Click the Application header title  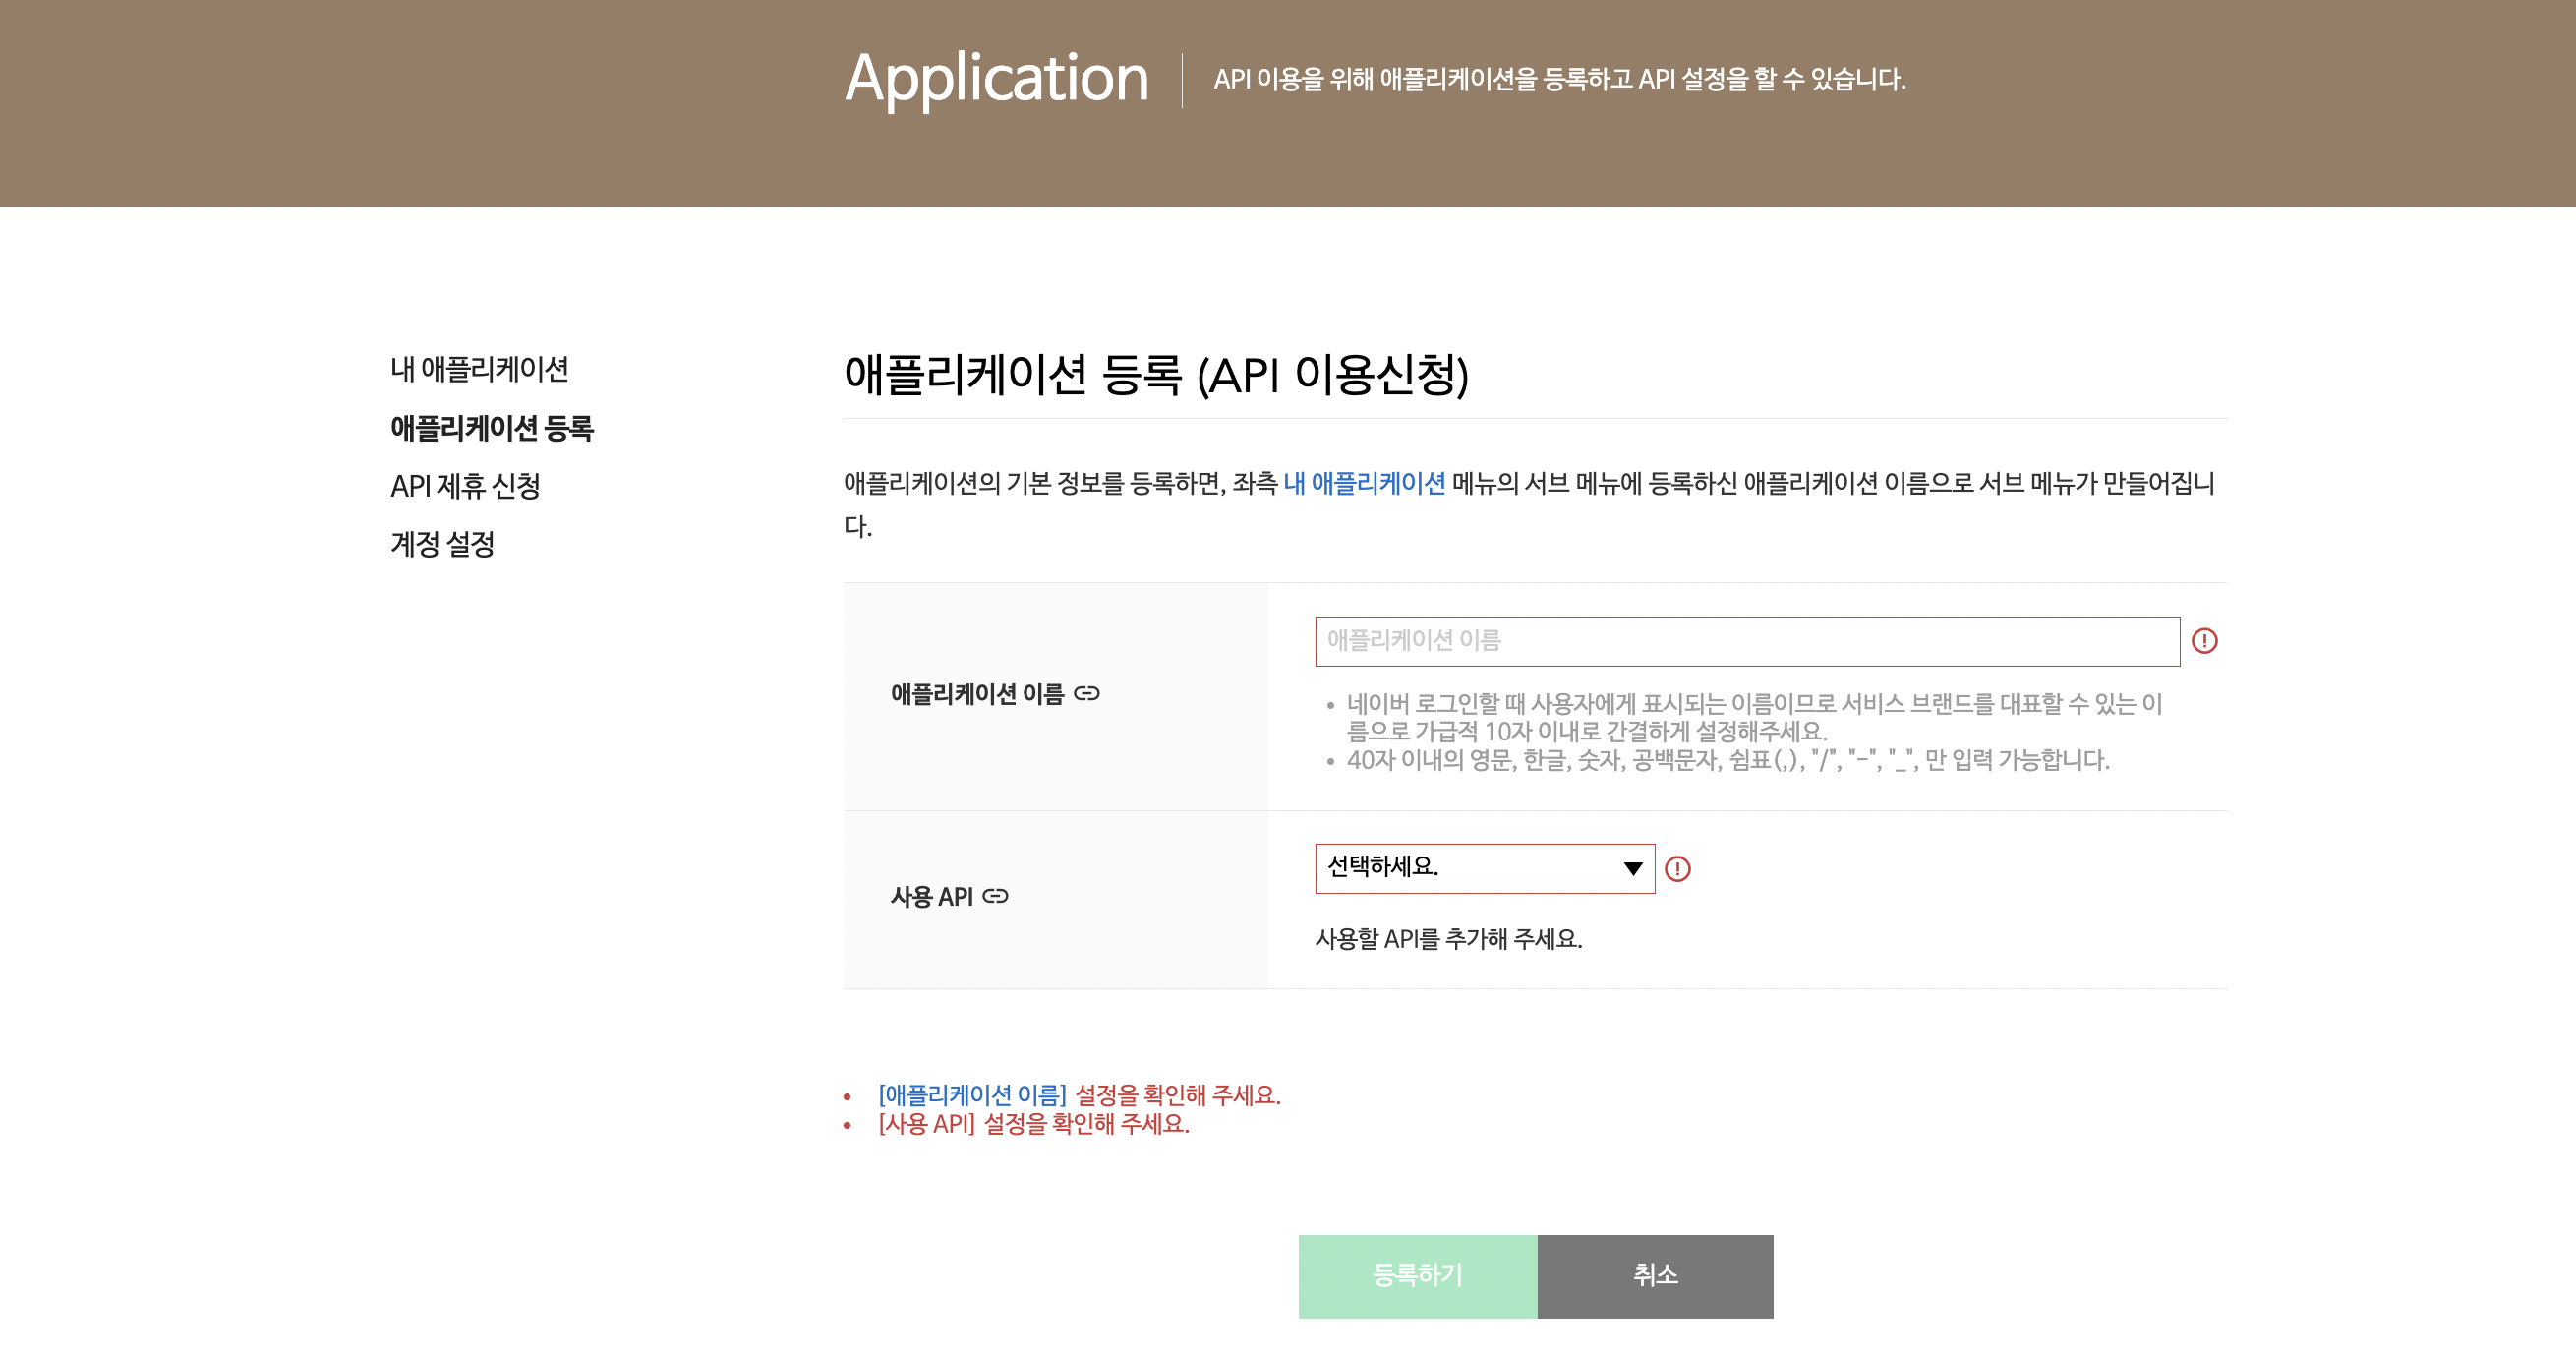(996, 78)
